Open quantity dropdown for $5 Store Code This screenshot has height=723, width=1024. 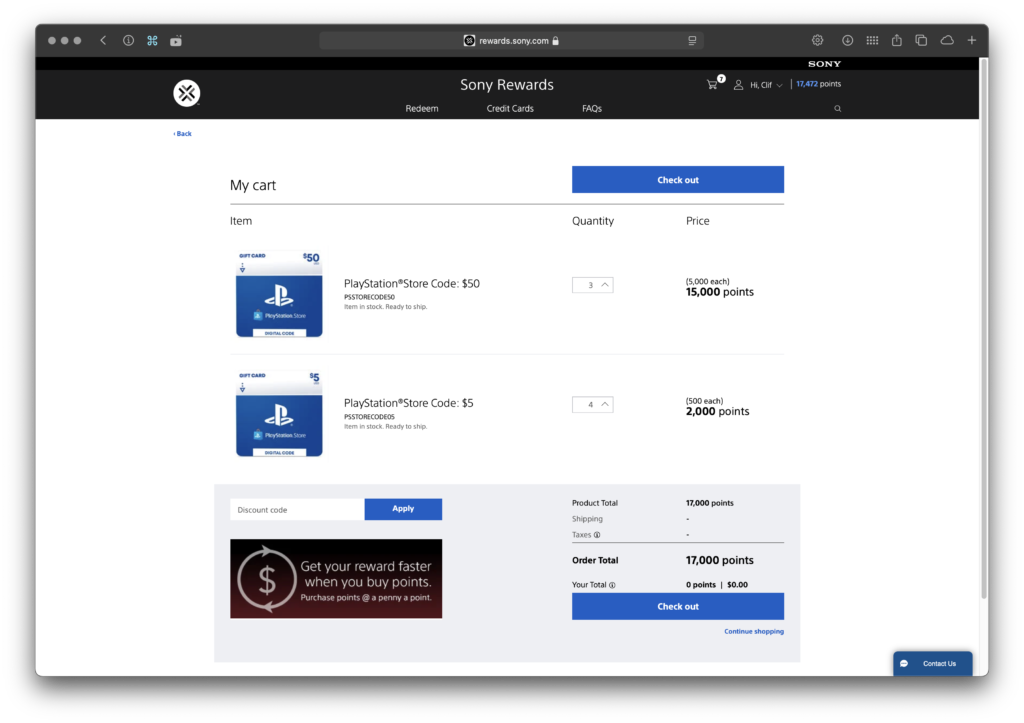pyautogui.click(x=592, y=404)
